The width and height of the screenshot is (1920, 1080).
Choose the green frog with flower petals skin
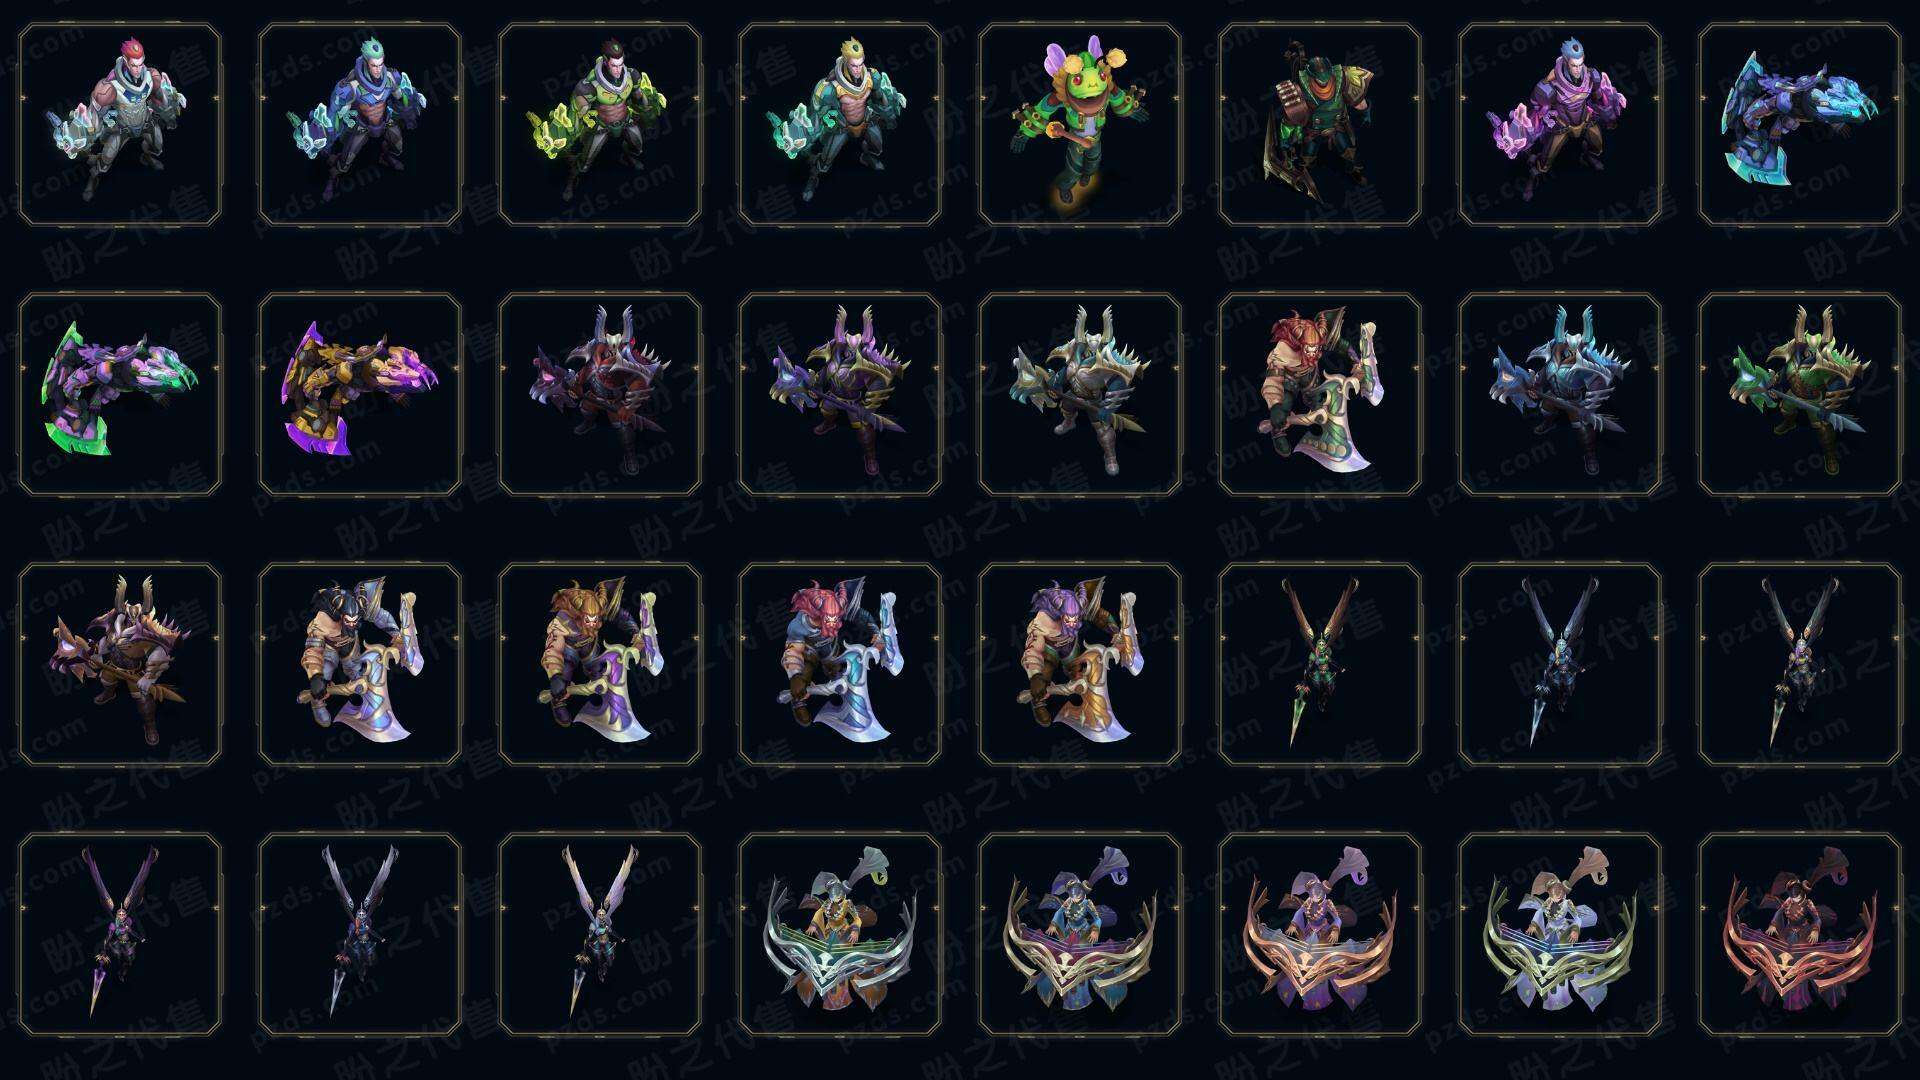1080,124
